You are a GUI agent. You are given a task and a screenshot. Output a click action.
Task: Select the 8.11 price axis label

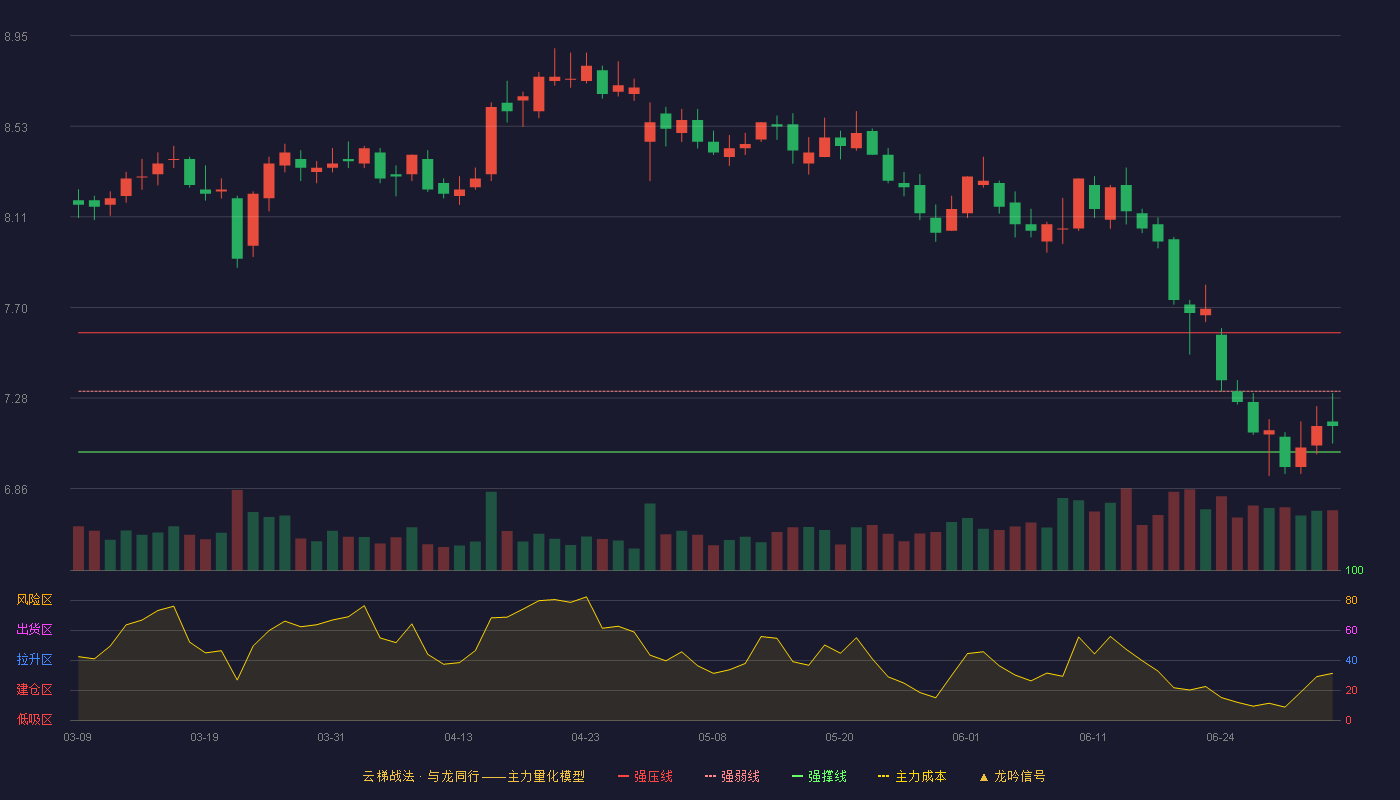(x=16, y=218)
